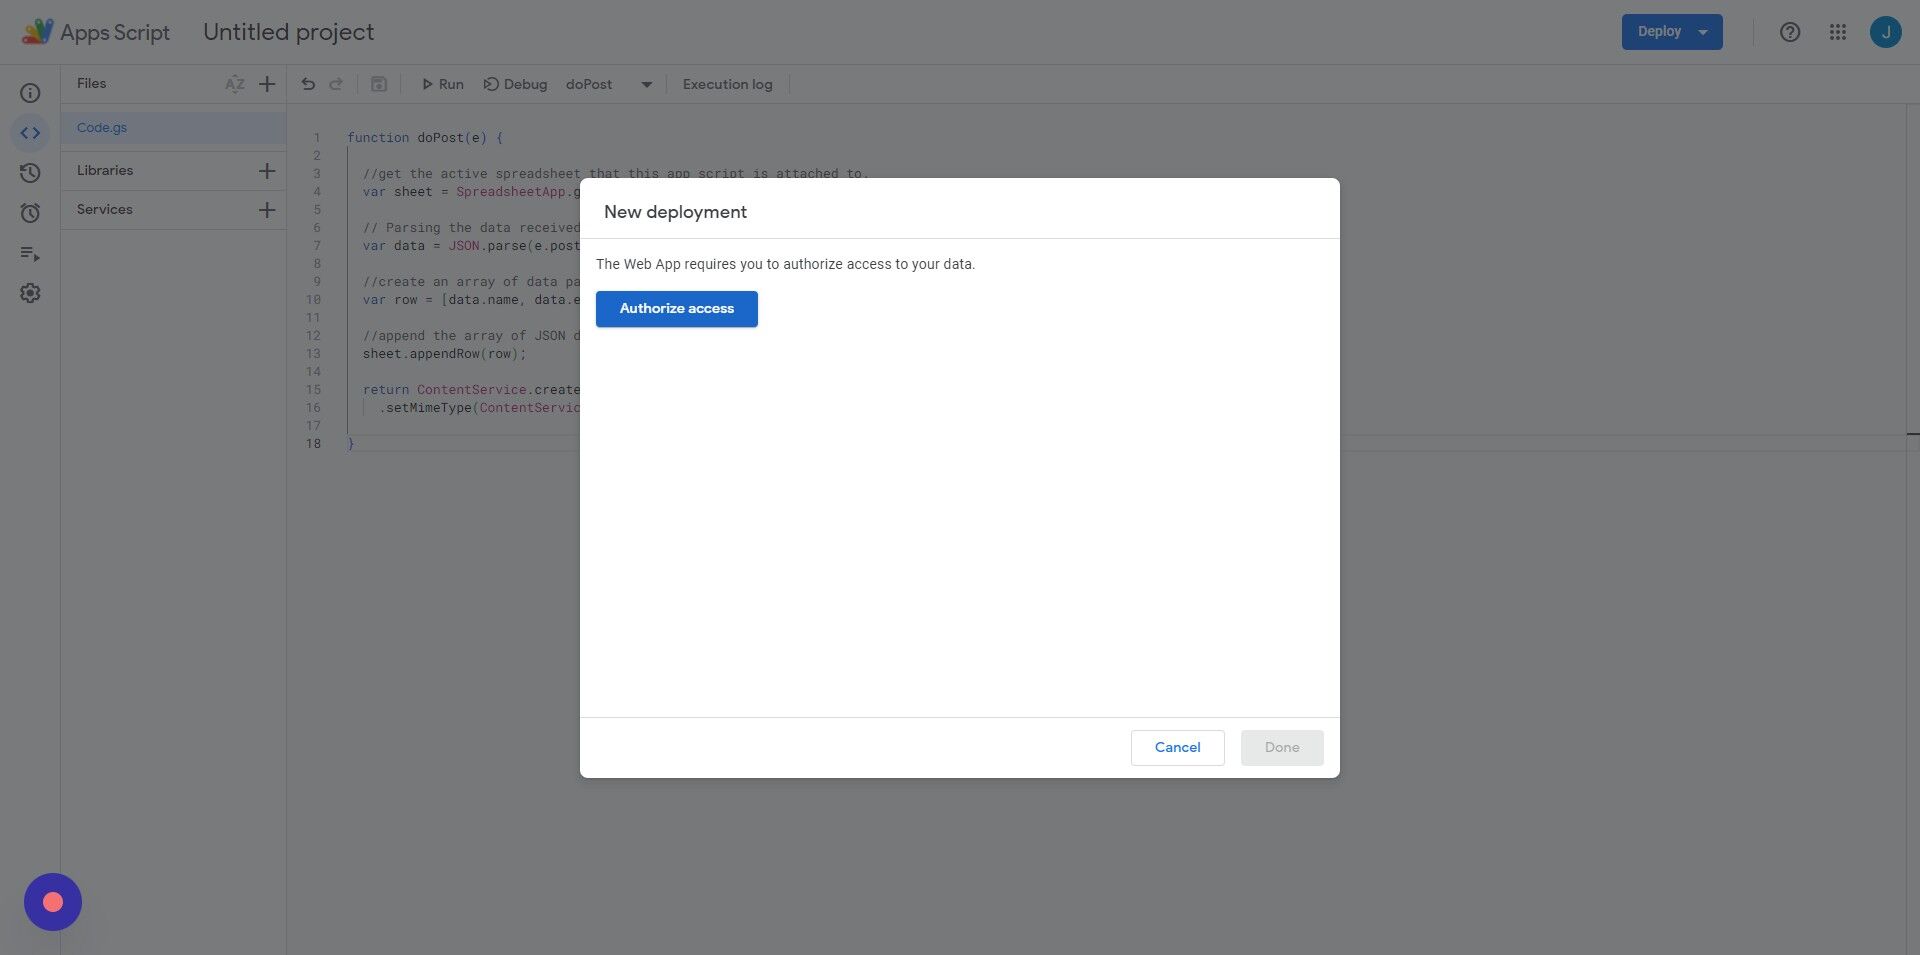Open the Google apps grid

[1838, 31]
